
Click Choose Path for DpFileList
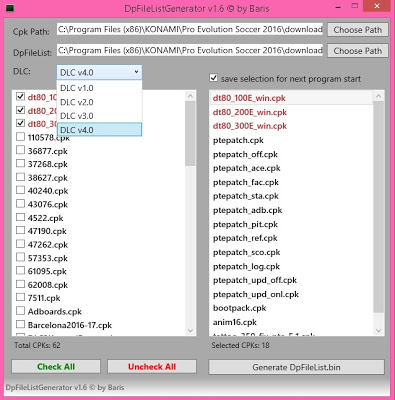coord(358,51)
